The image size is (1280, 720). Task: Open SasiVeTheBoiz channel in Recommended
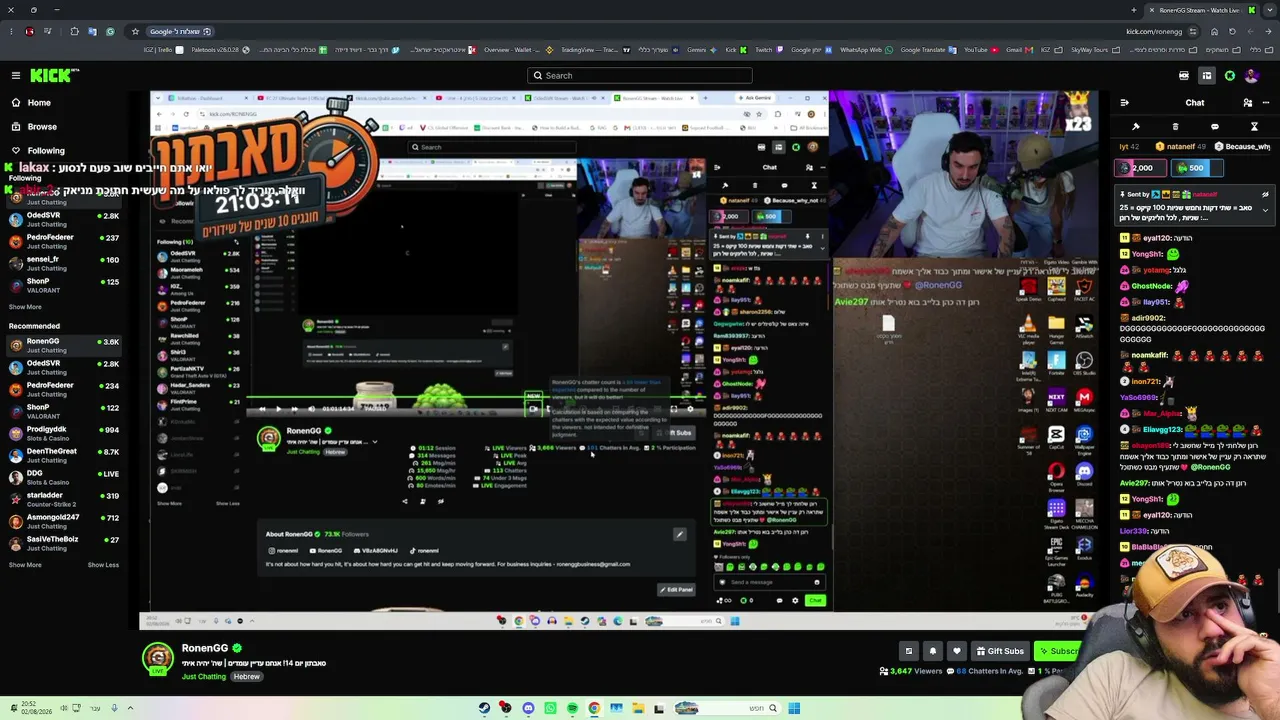coord(65,543)
